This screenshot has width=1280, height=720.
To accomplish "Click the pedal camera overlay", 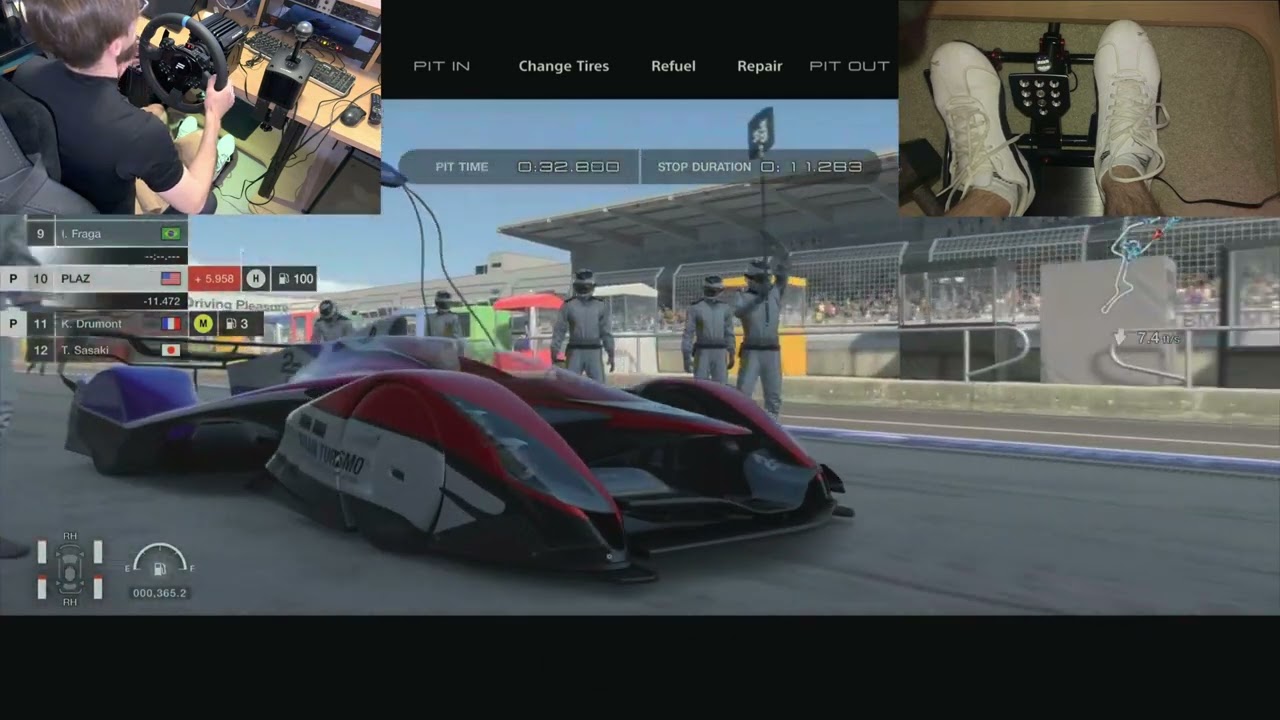I will [1089, 108].
